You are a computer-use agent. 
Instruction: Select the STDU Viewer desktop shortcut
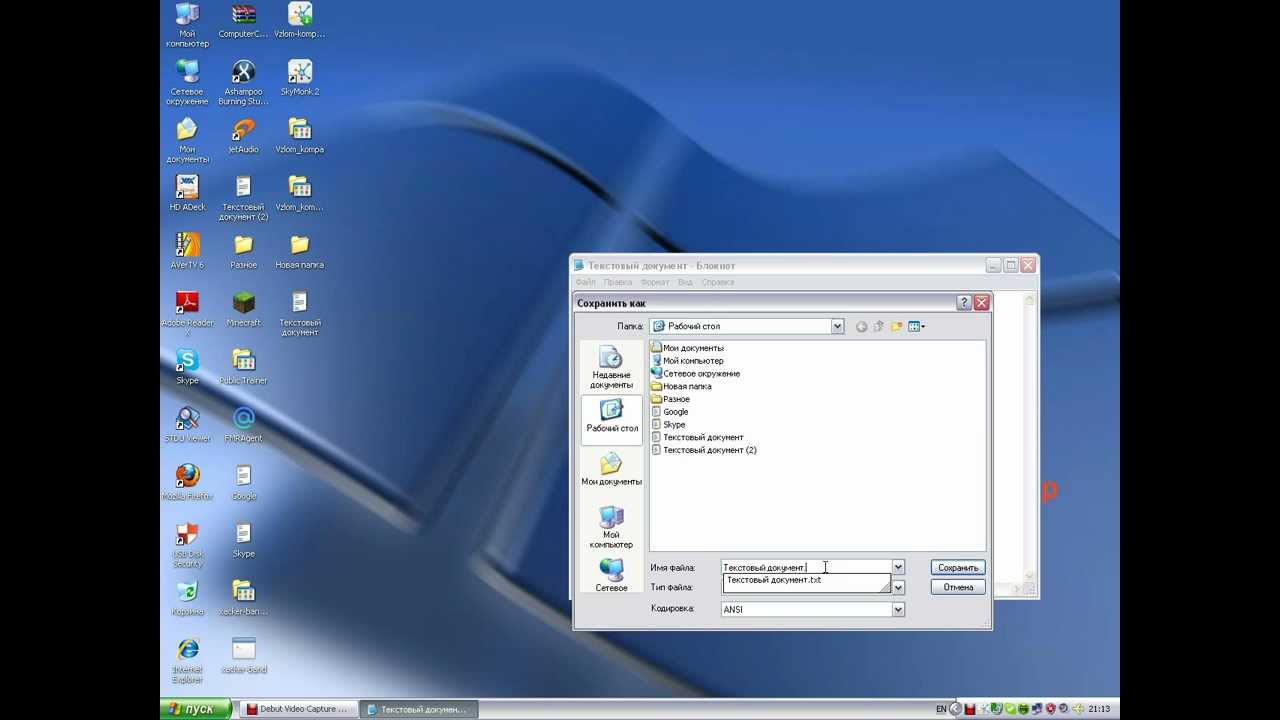187,425
